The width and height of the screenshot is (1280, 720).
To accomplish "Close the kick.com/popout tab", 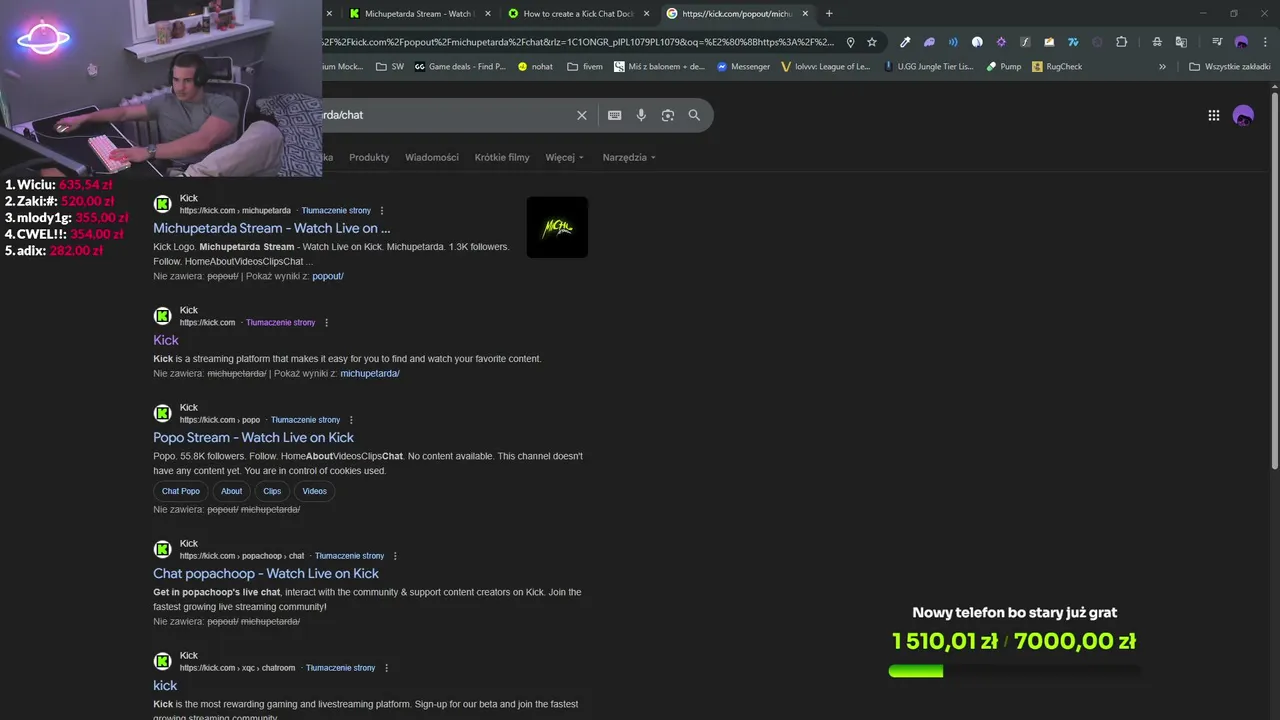I will click(x=805, y=14).
